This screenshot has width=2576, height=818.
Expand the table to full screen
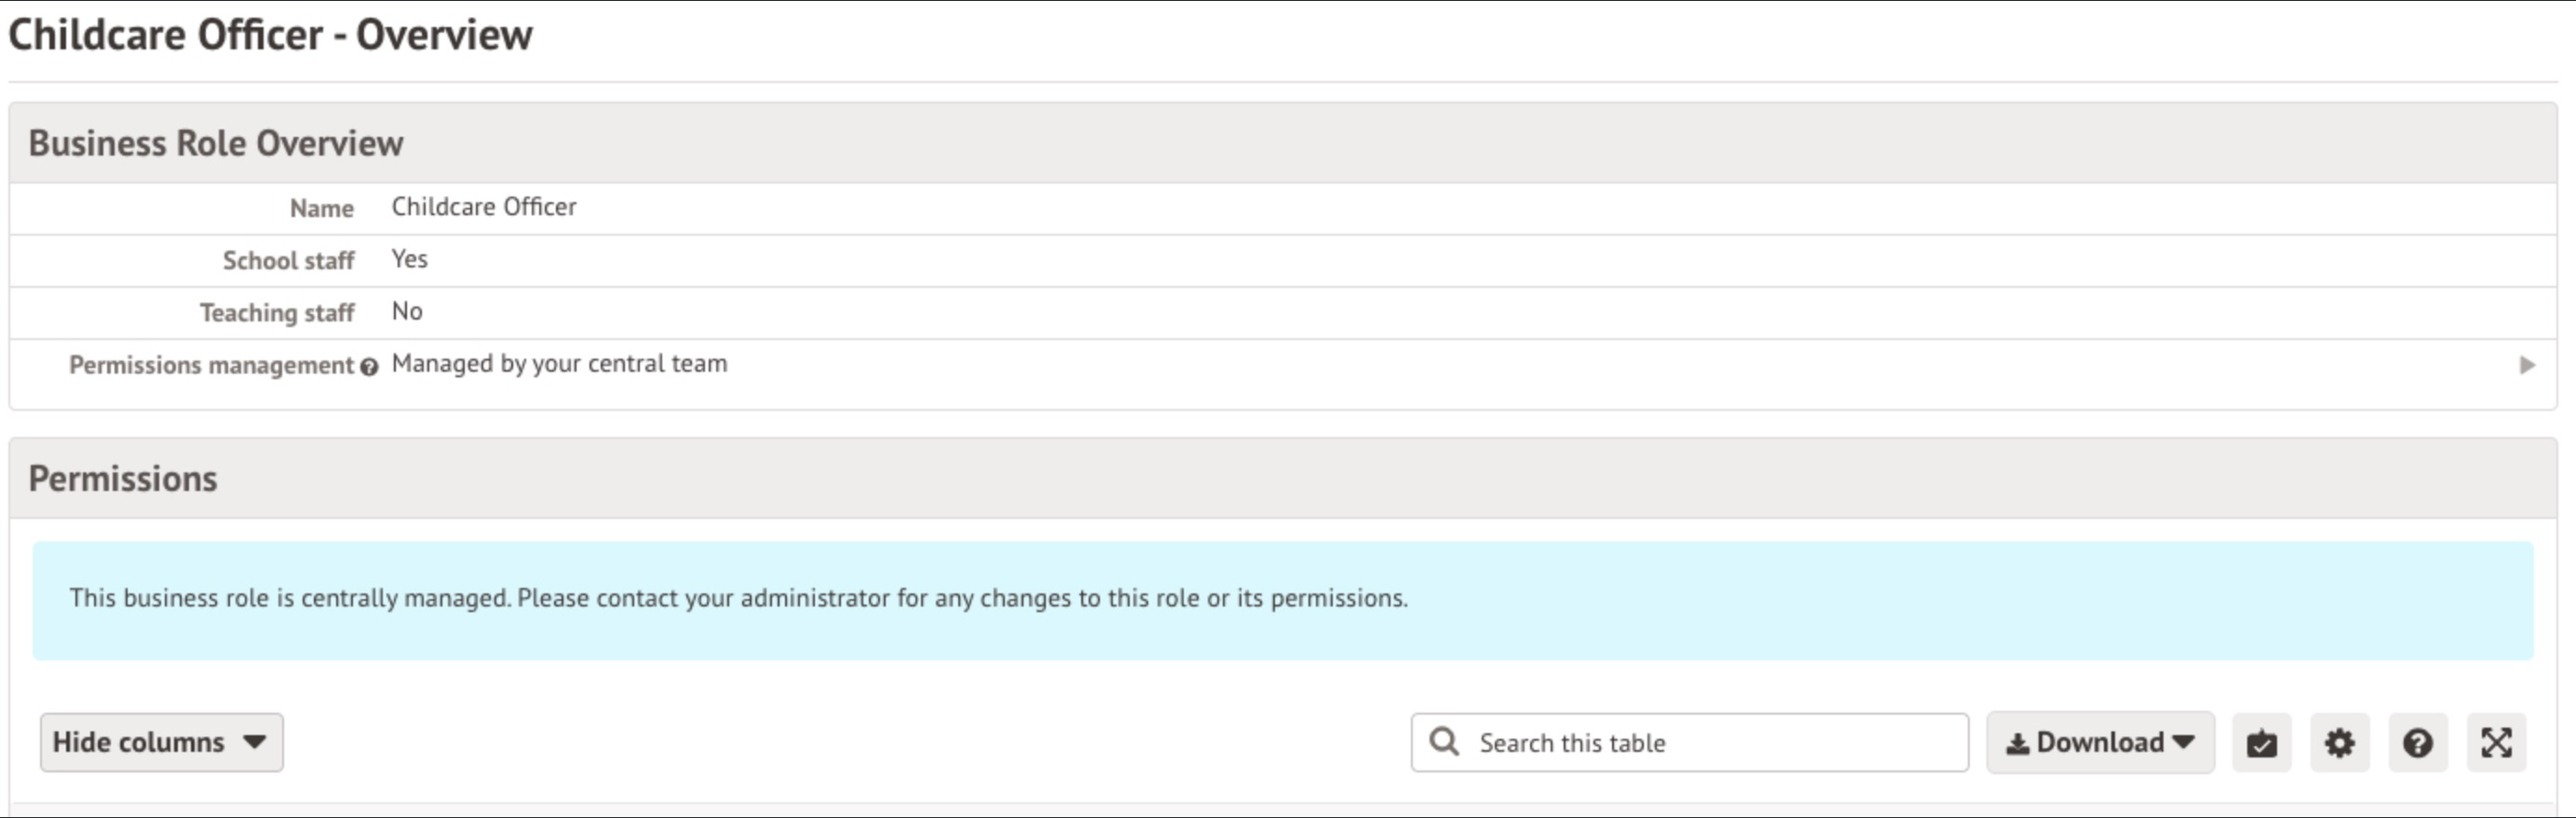pos(2496,743)
